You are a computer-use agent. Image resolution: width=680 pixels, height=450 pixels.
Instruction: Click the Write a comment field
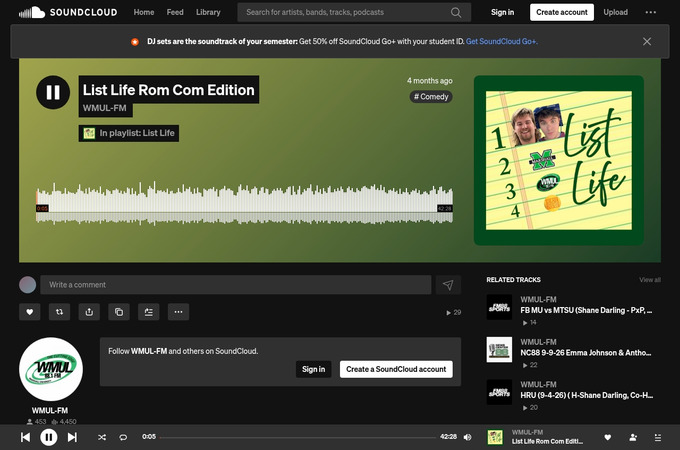(x=235, y=285)
